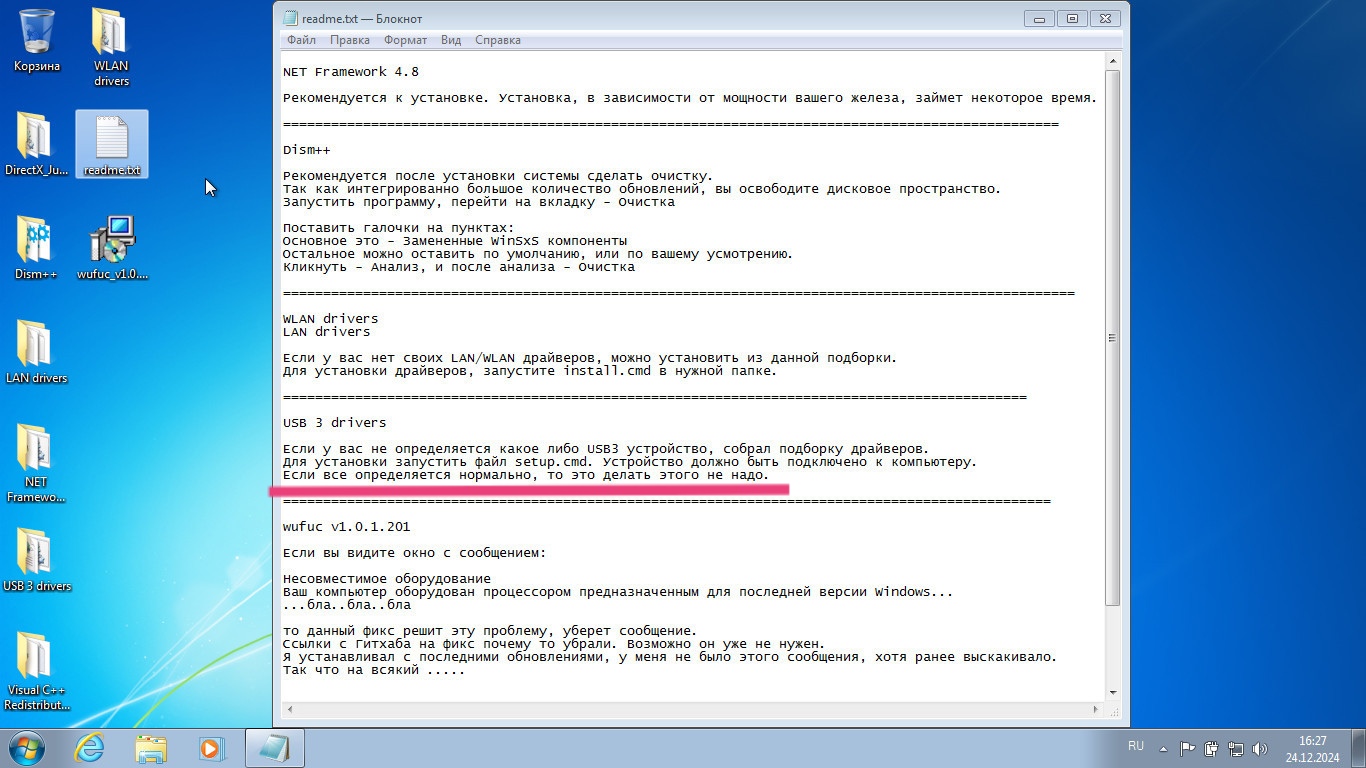Open the Справка menu
This screenshot has height=768, width=1366.
[497, 40]
